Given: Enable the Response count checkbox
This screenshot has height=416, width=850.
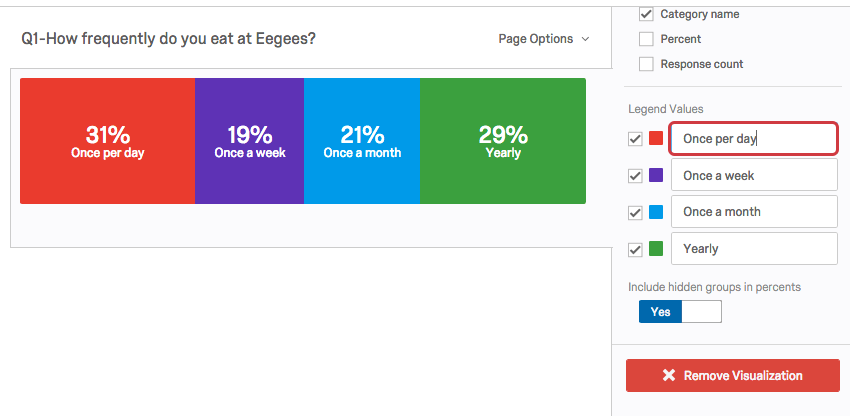Looking at the screenshot, I should click(646, 64).
